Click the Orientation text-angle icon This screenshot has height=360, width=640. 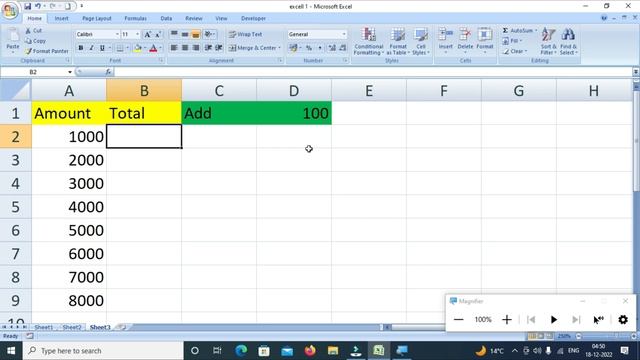tap(209, 34)
